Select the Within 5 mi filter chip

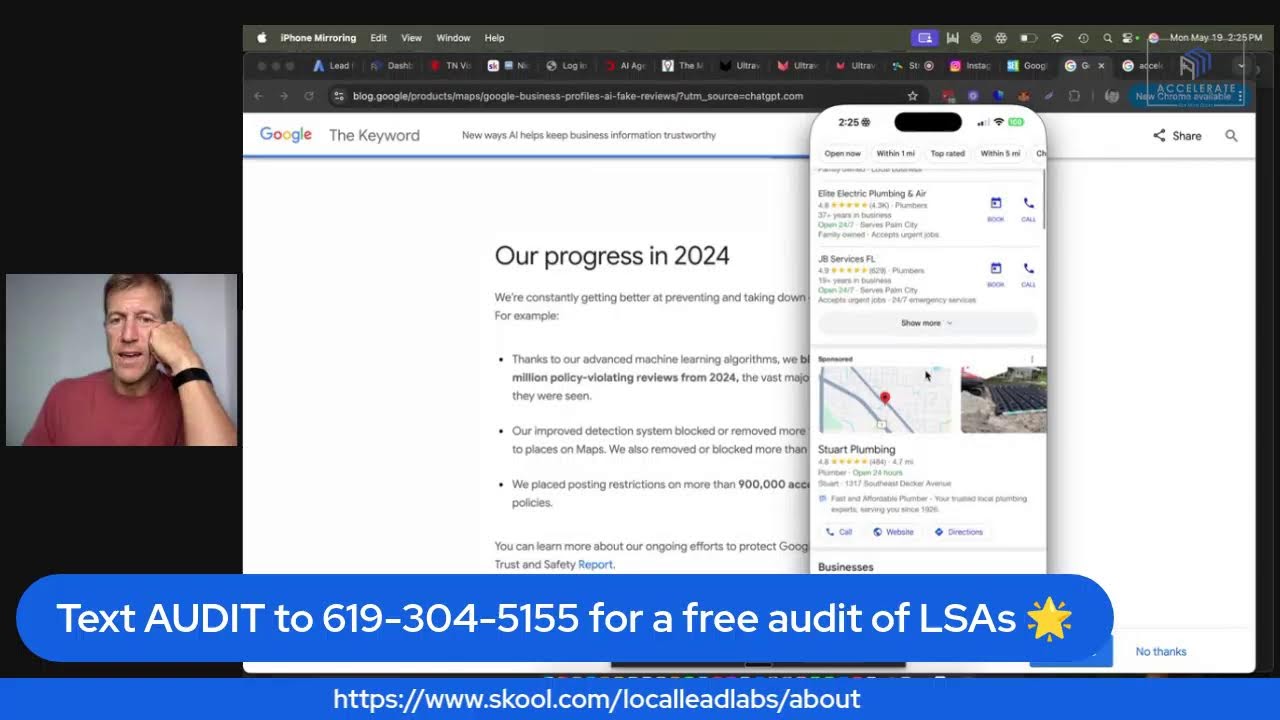click(1000, 153)
